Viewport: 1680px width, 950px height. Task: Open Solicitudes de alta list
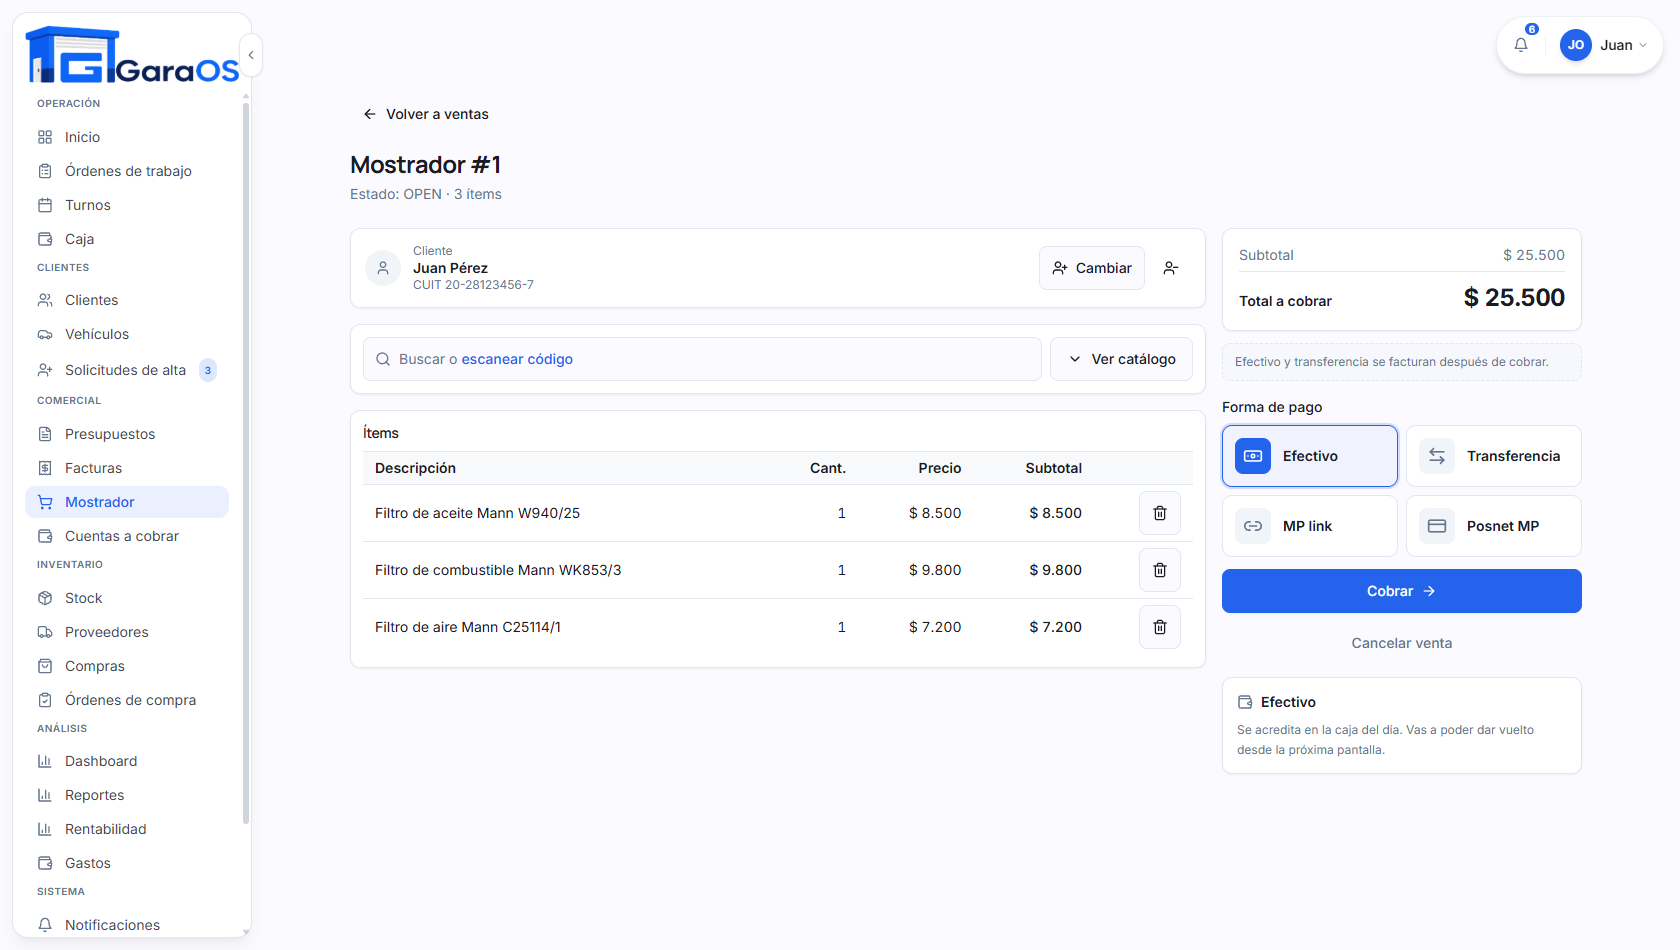[x=127, y=370]
